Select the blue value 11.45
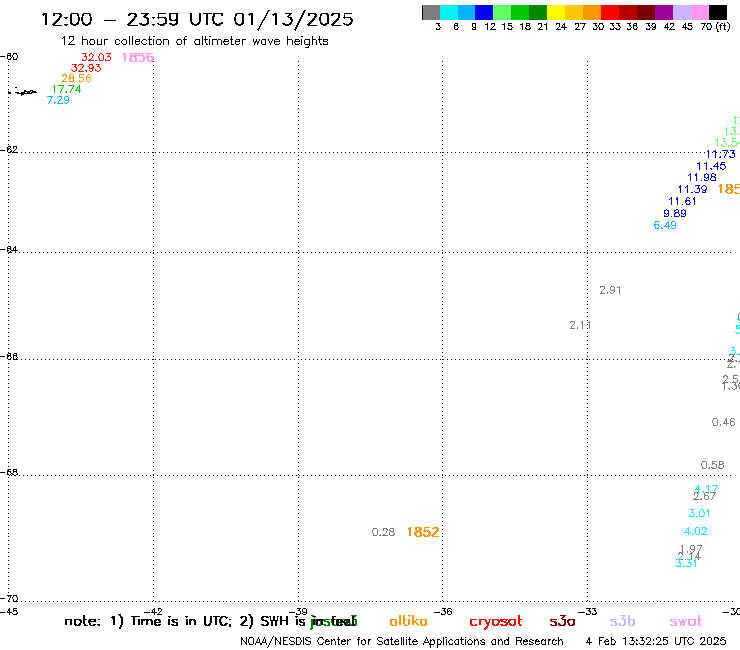 [711, 166]
